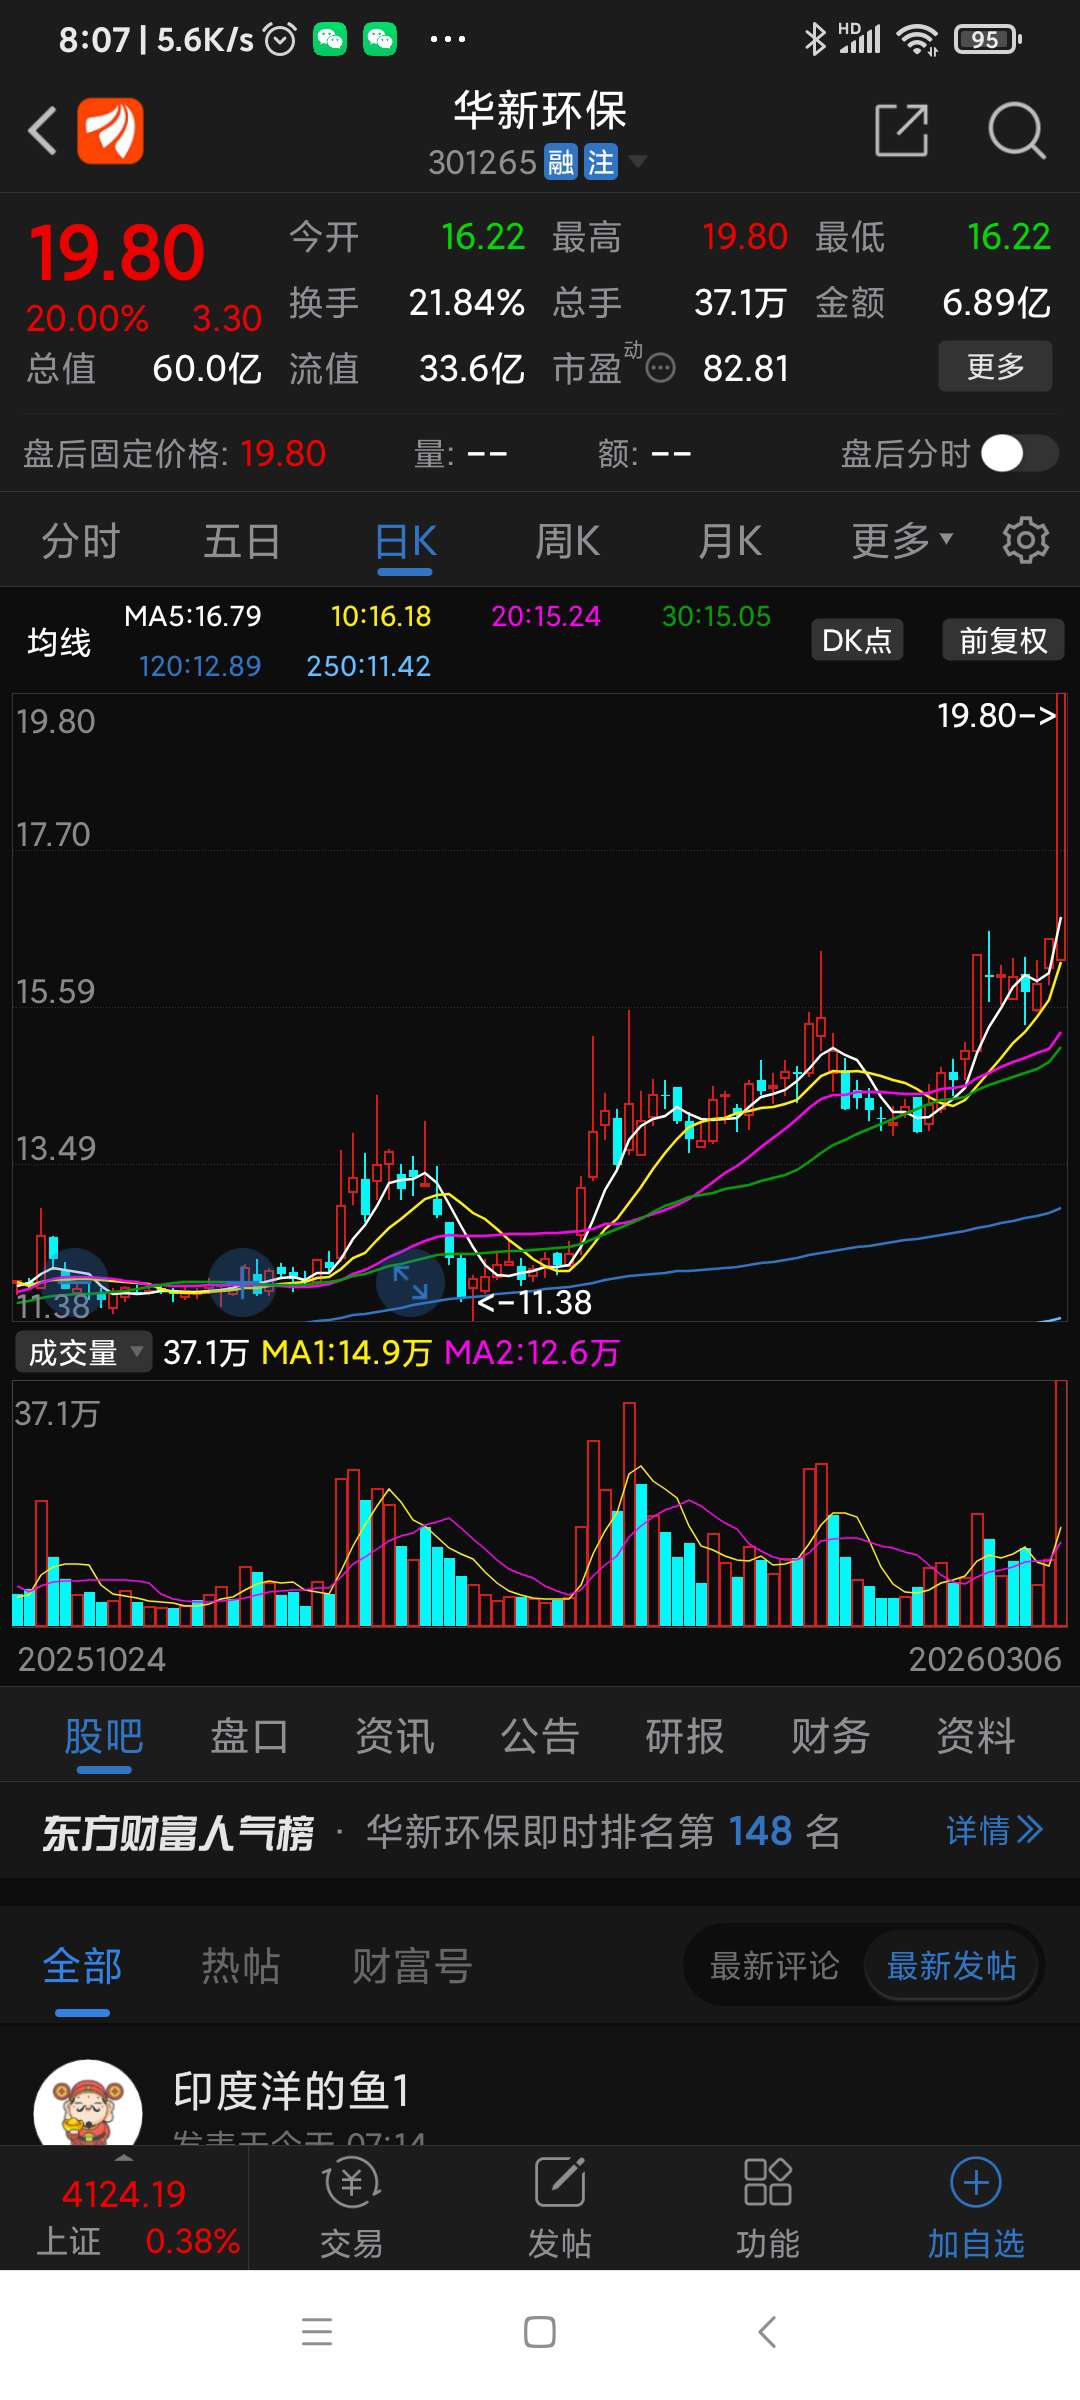Tap the 21.84% turnover rate value

click(x=467, y=302)
